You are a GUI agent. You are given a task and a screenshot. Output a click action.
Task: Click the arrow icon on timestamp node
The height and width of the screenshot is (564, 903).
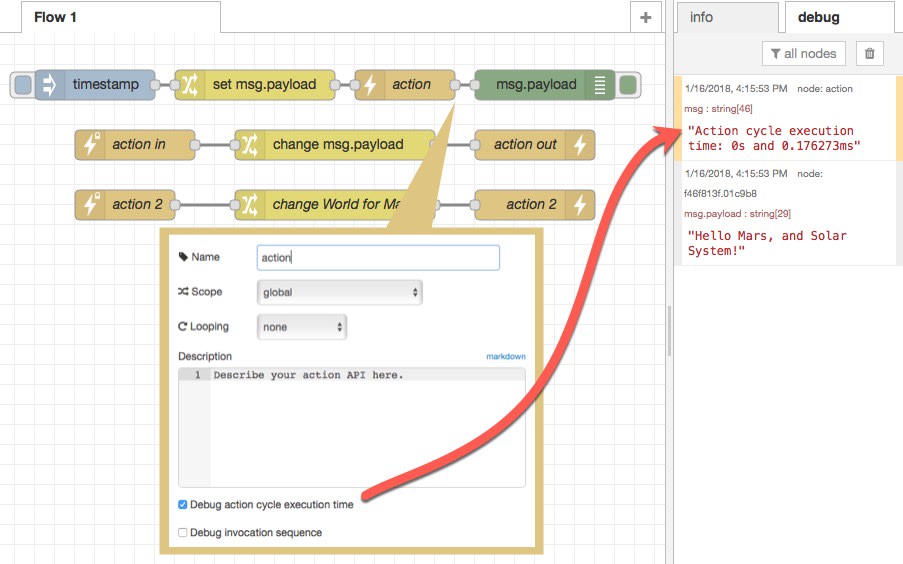[50, 85]
